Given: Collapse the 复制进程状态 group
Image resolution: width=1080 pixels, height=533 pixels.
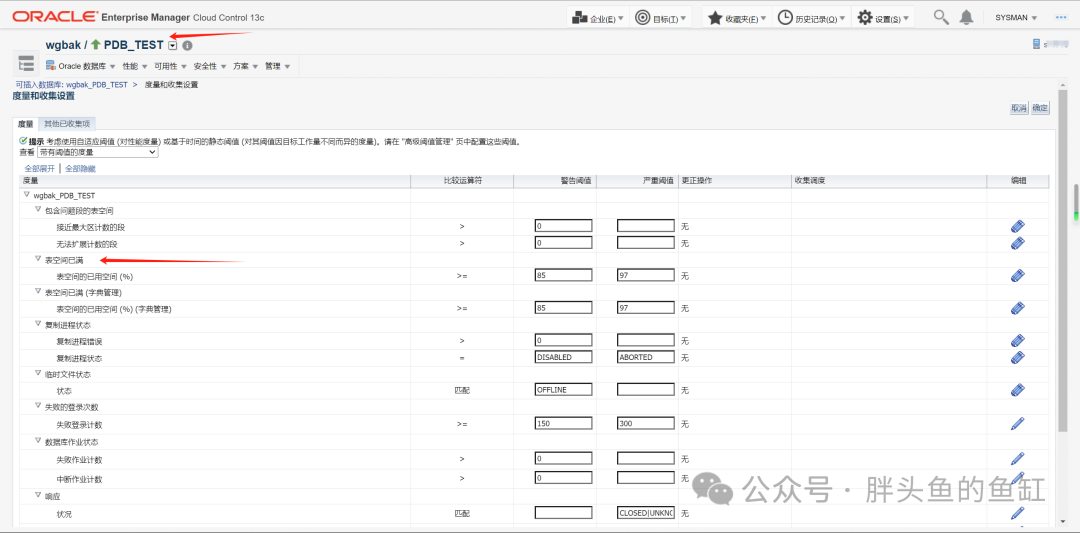Looking at the screenshot, I should click(38, 324).
